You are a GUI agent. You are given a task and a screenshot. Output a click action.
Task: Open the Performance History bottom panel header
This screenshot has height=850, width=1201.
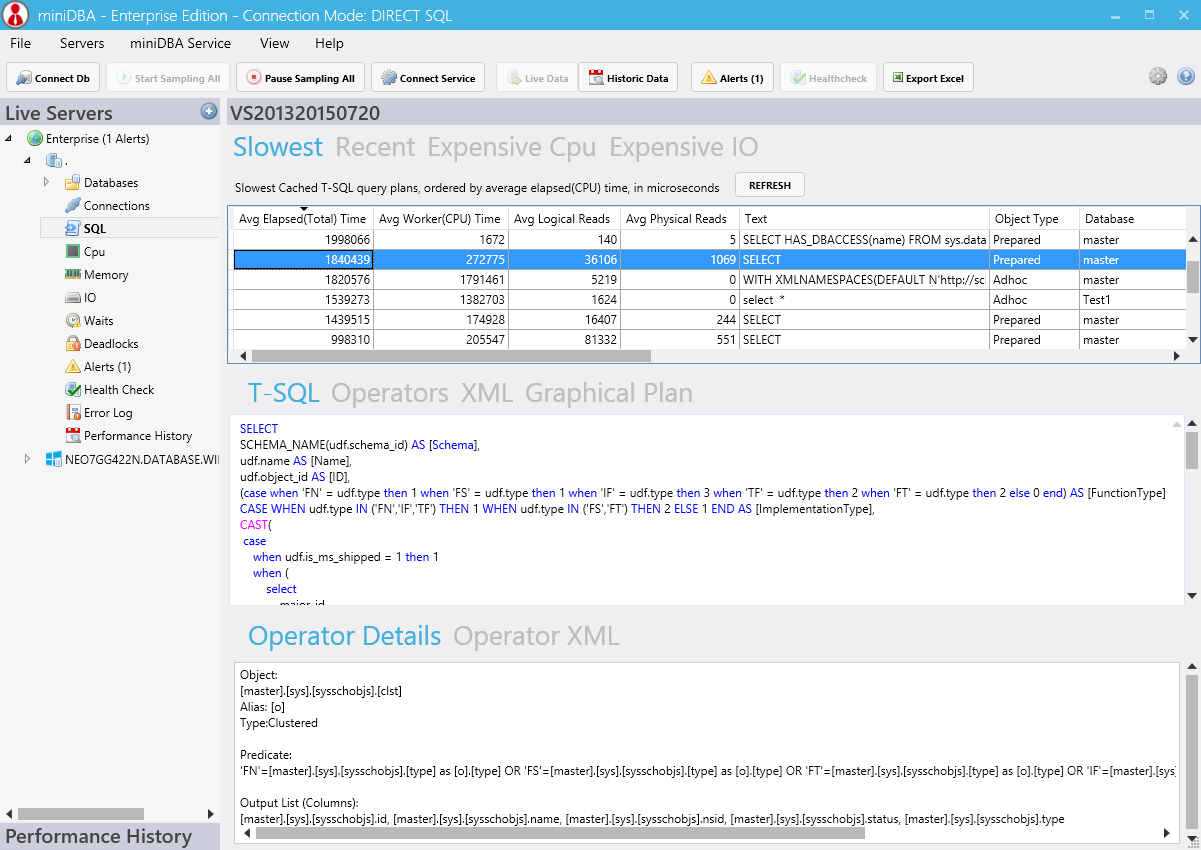pos(110,837)
